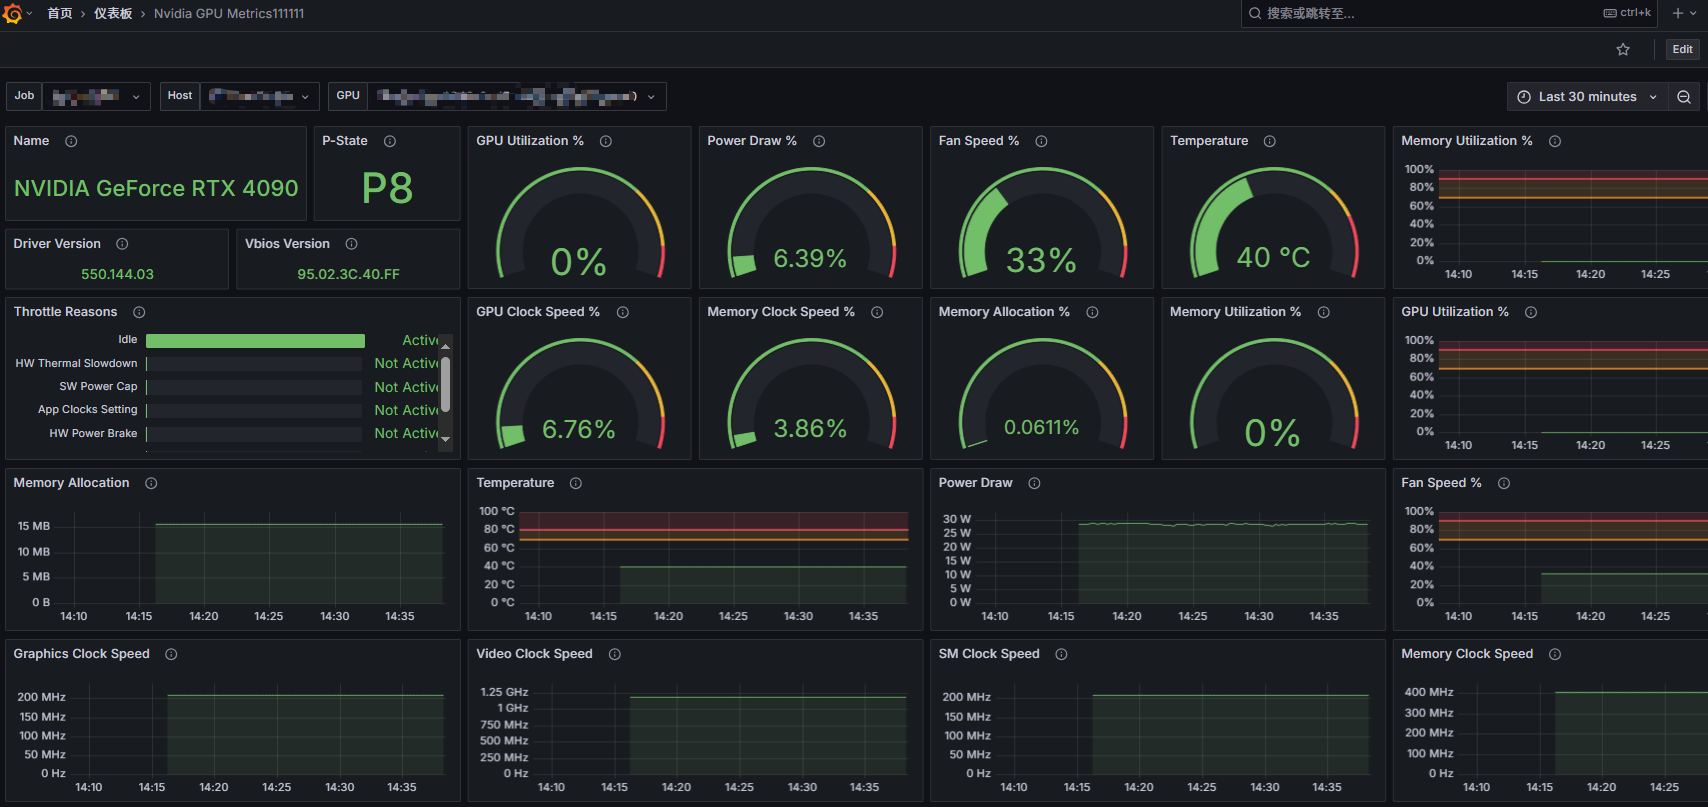The image size is (1708, 807).
Task: Expand the GPU variable dropdown
Action: [x=516, y=96]
